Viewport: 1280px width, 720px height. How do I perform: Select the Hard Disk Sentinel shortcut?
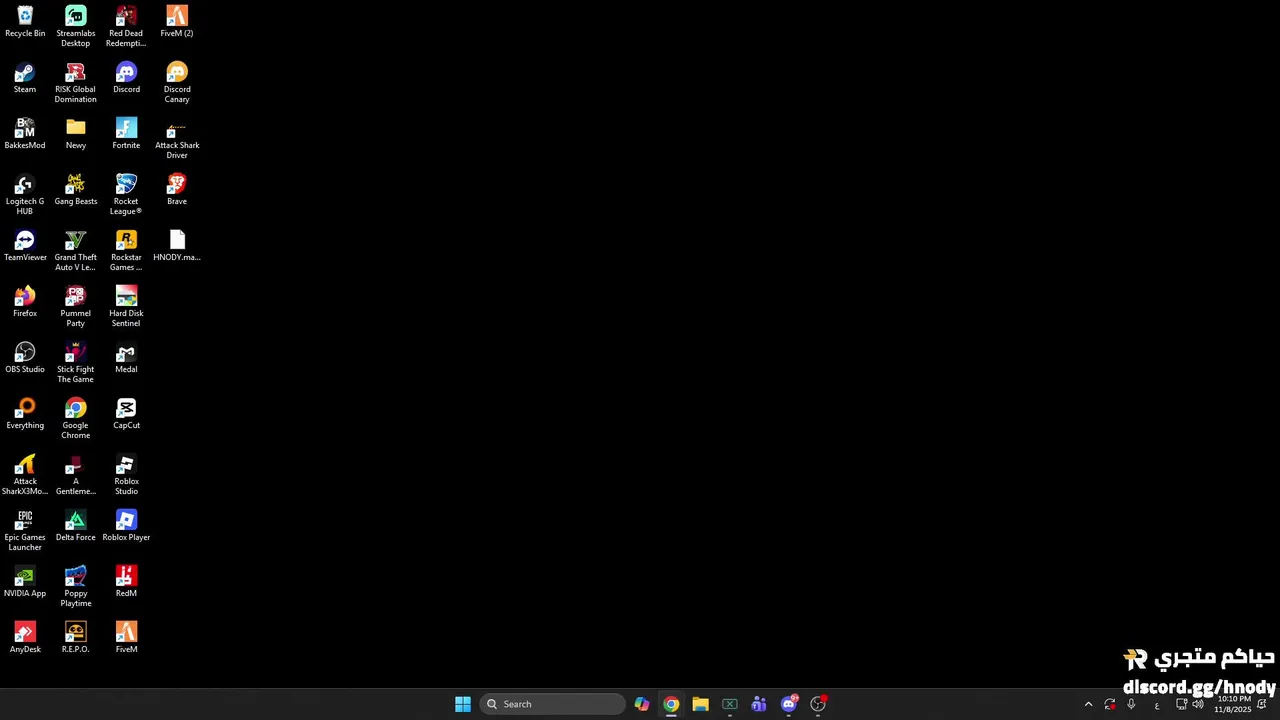click(126, 306)
